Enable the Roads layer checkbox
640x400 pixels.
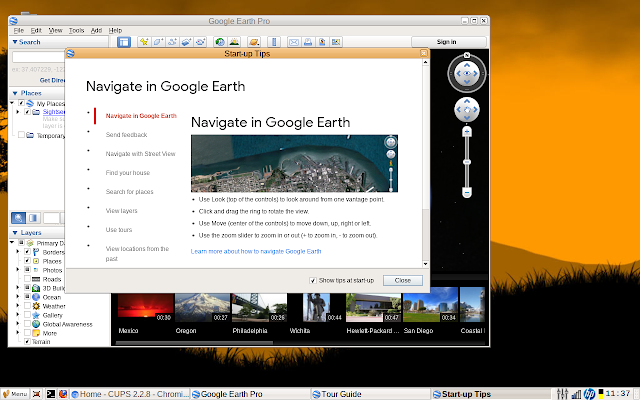click(x=28, y=280)
